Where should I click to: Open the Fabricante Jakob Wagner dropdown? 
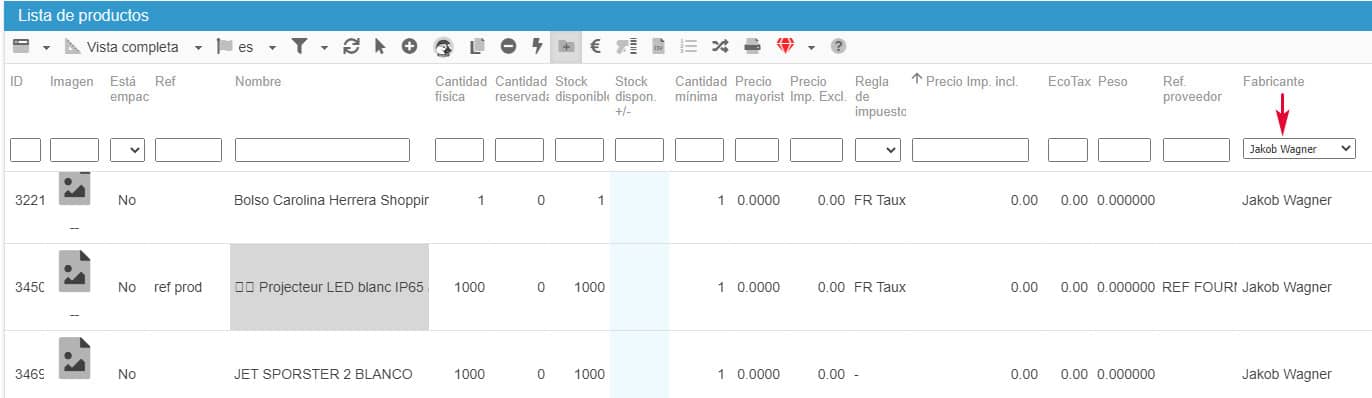tap(1299, 149)
